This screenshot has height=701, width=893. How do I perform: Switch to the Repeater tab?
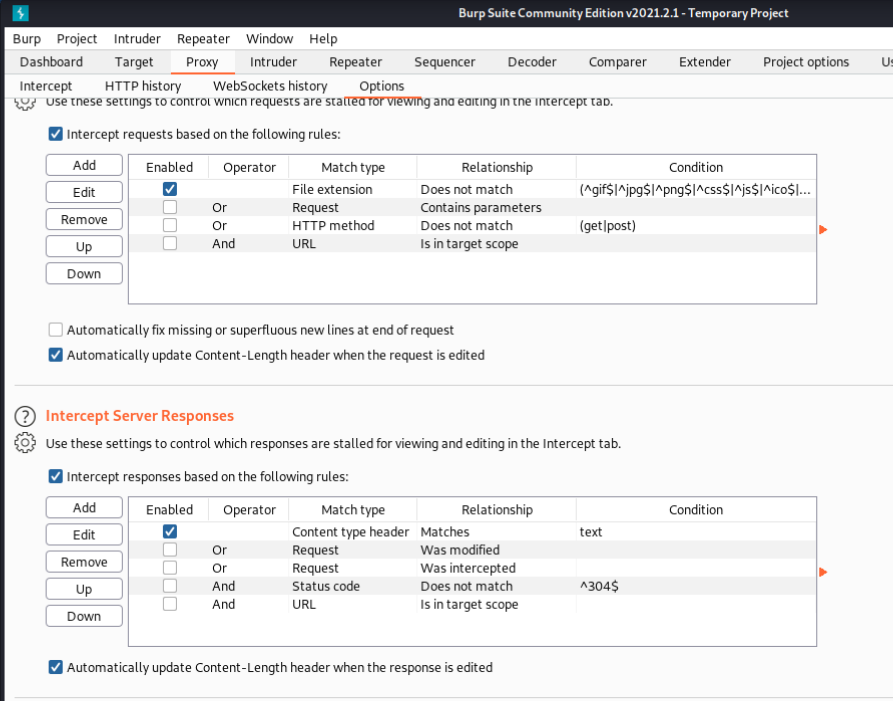coord(355,62)
